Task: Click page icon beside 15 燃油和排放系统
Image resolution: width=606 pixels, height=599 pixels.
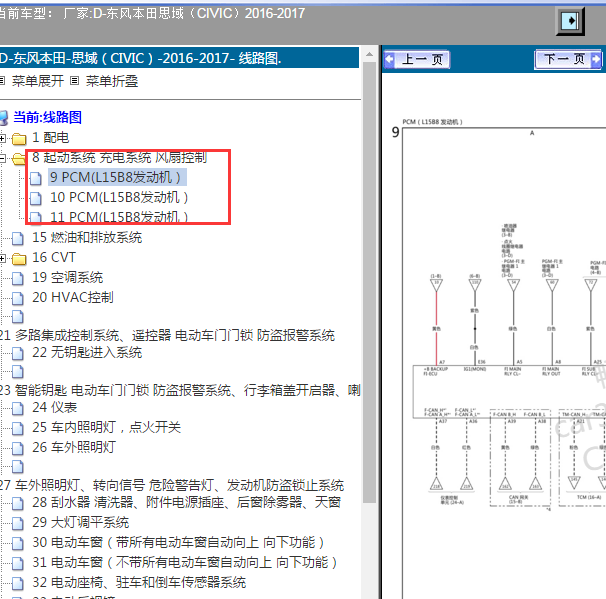Action: 18,238
